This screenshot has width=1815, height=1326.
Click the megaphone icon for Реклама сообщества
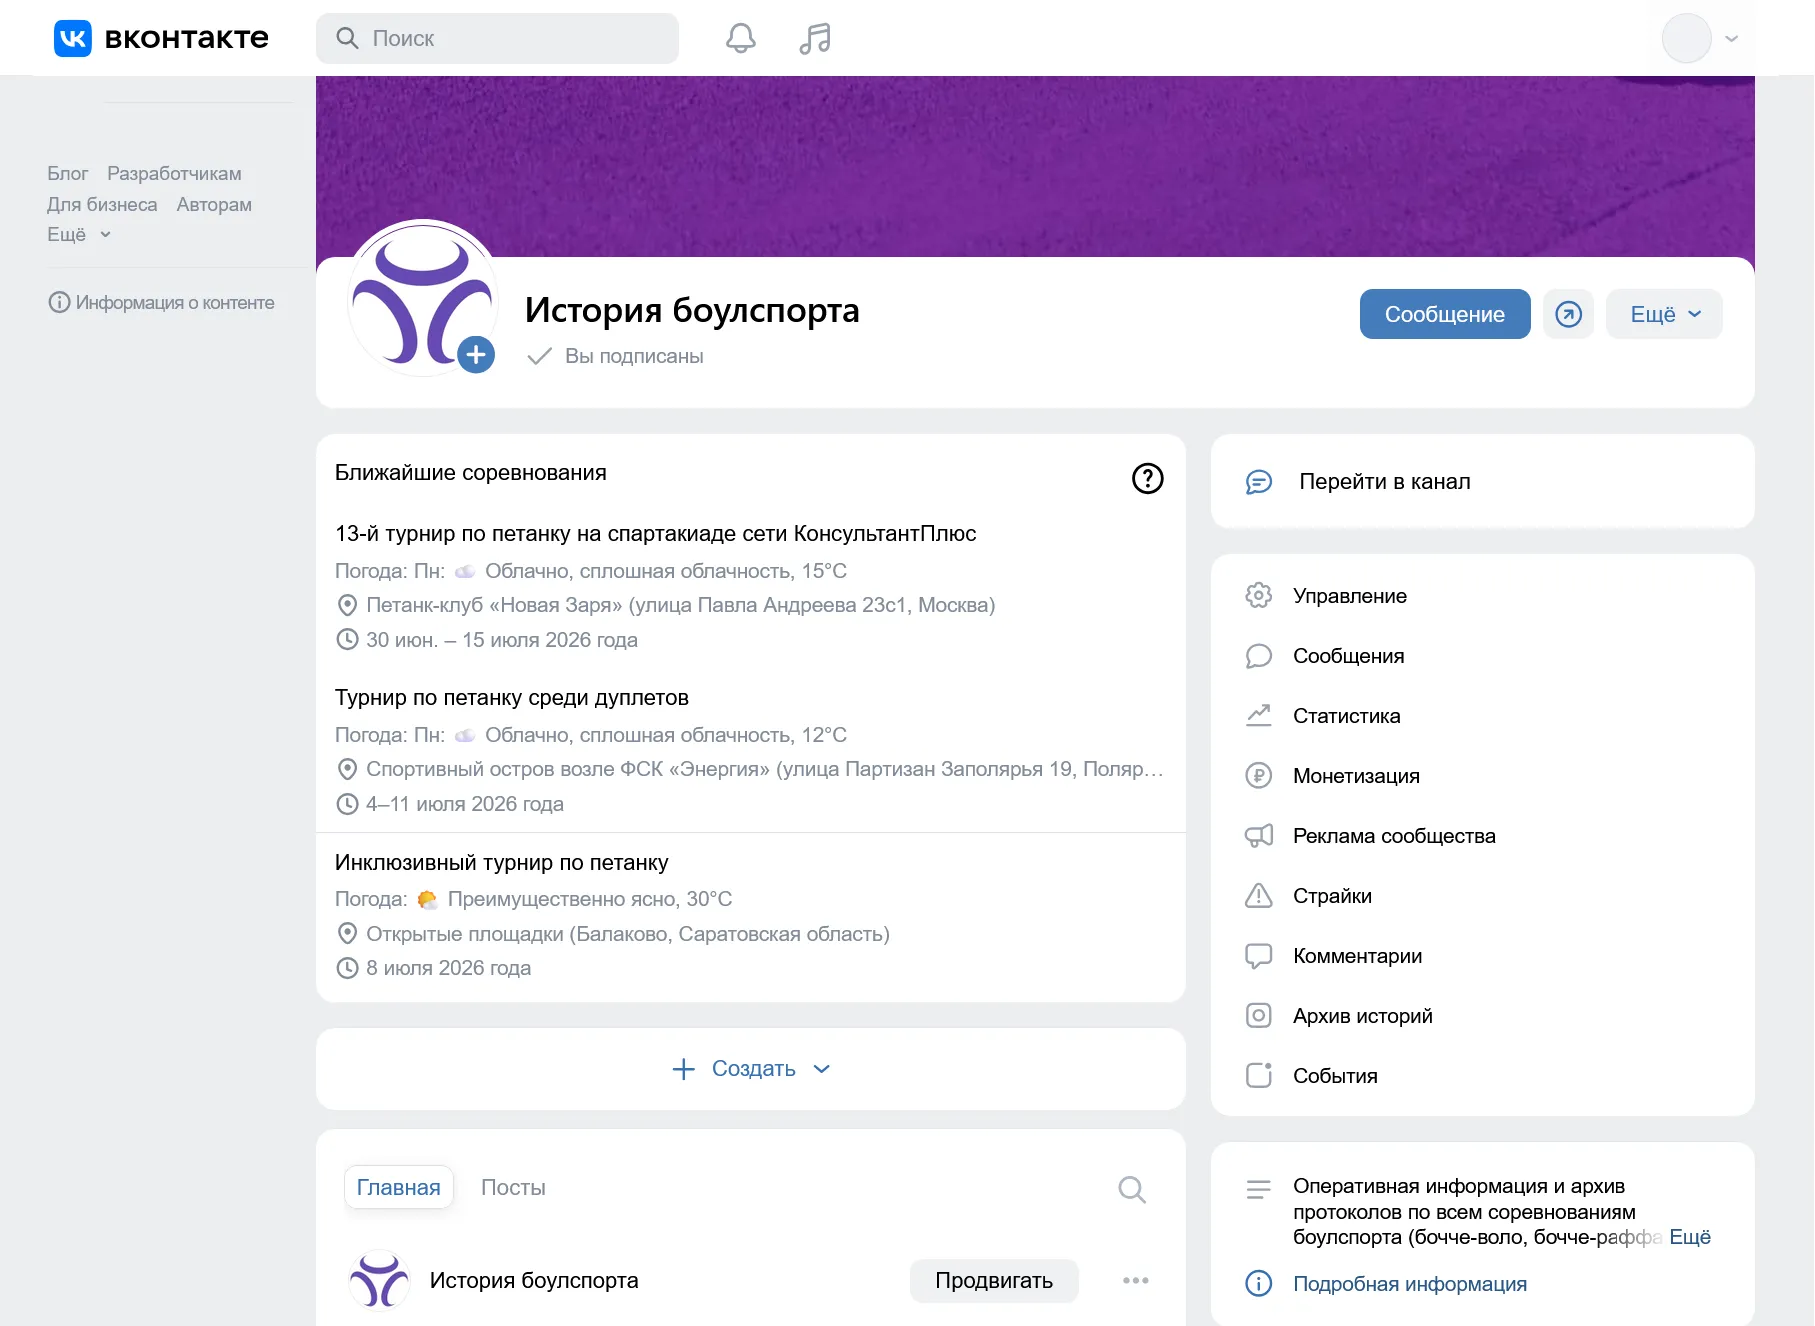click(x=1258, y=836)
